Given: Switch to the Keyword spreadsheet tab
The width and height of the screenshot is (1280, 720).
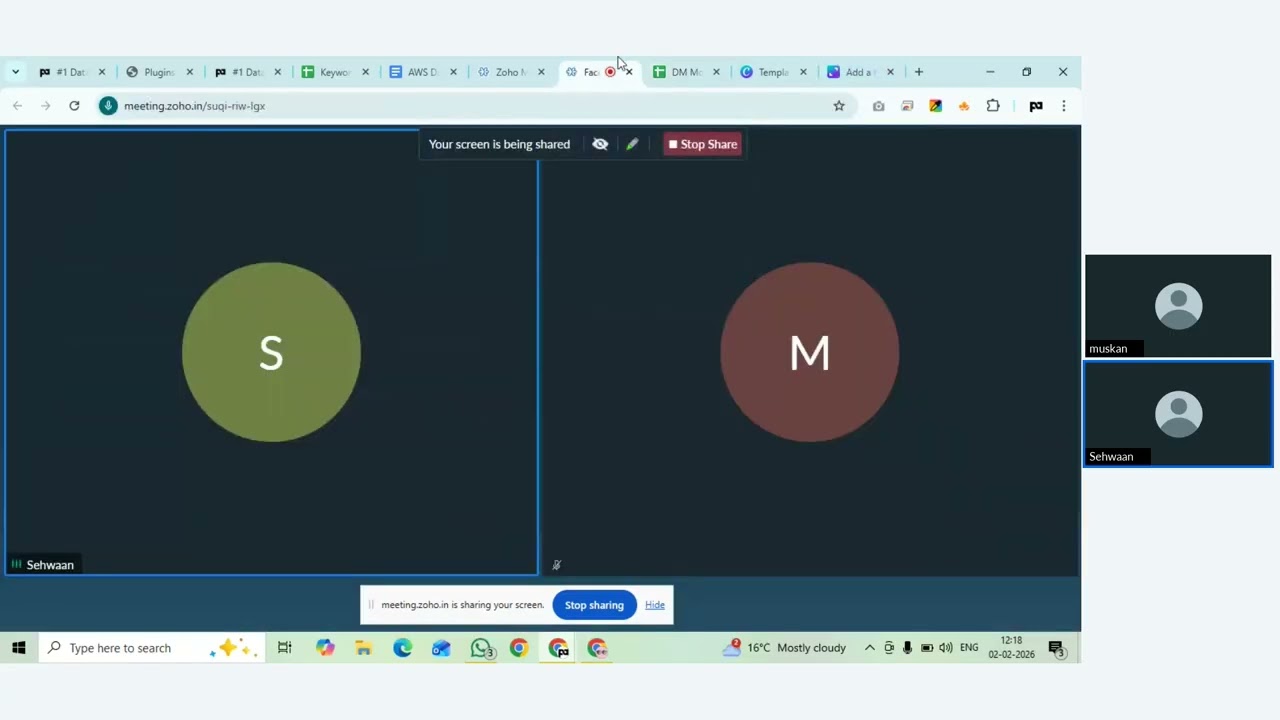Looking at the screenshot, I should [335, 72].
